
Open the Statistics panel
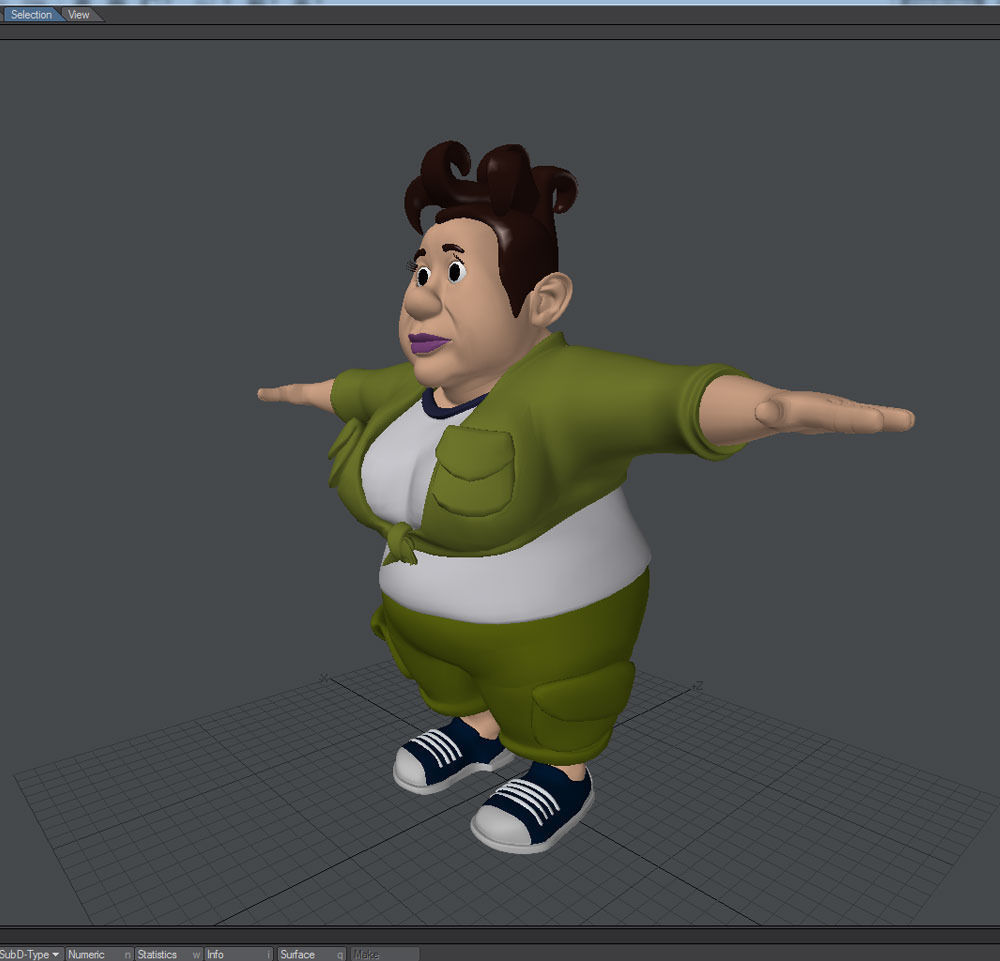[x=168, y=954]
